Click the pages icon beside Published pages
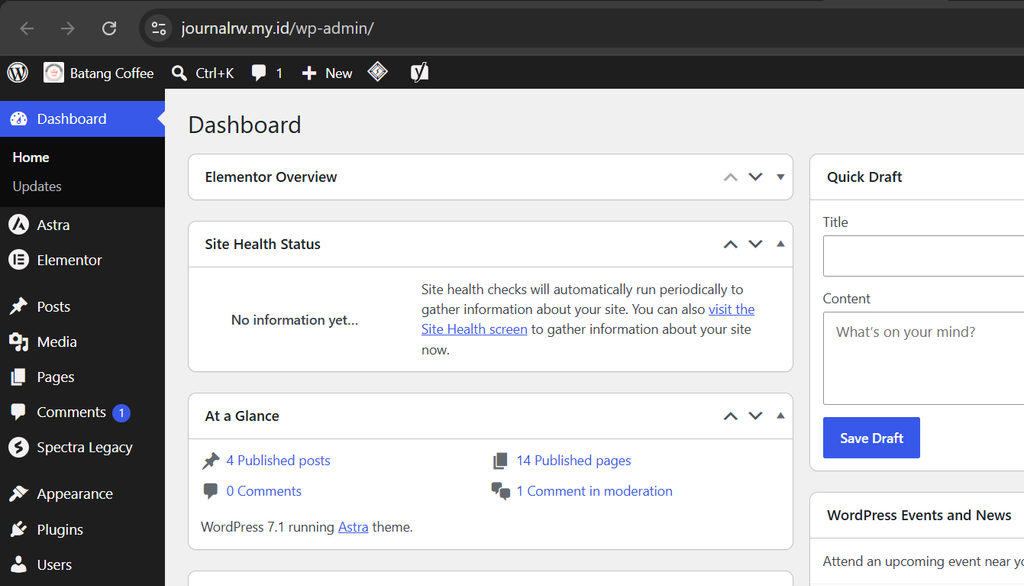Screen dimensions: 1024x586 500,461
